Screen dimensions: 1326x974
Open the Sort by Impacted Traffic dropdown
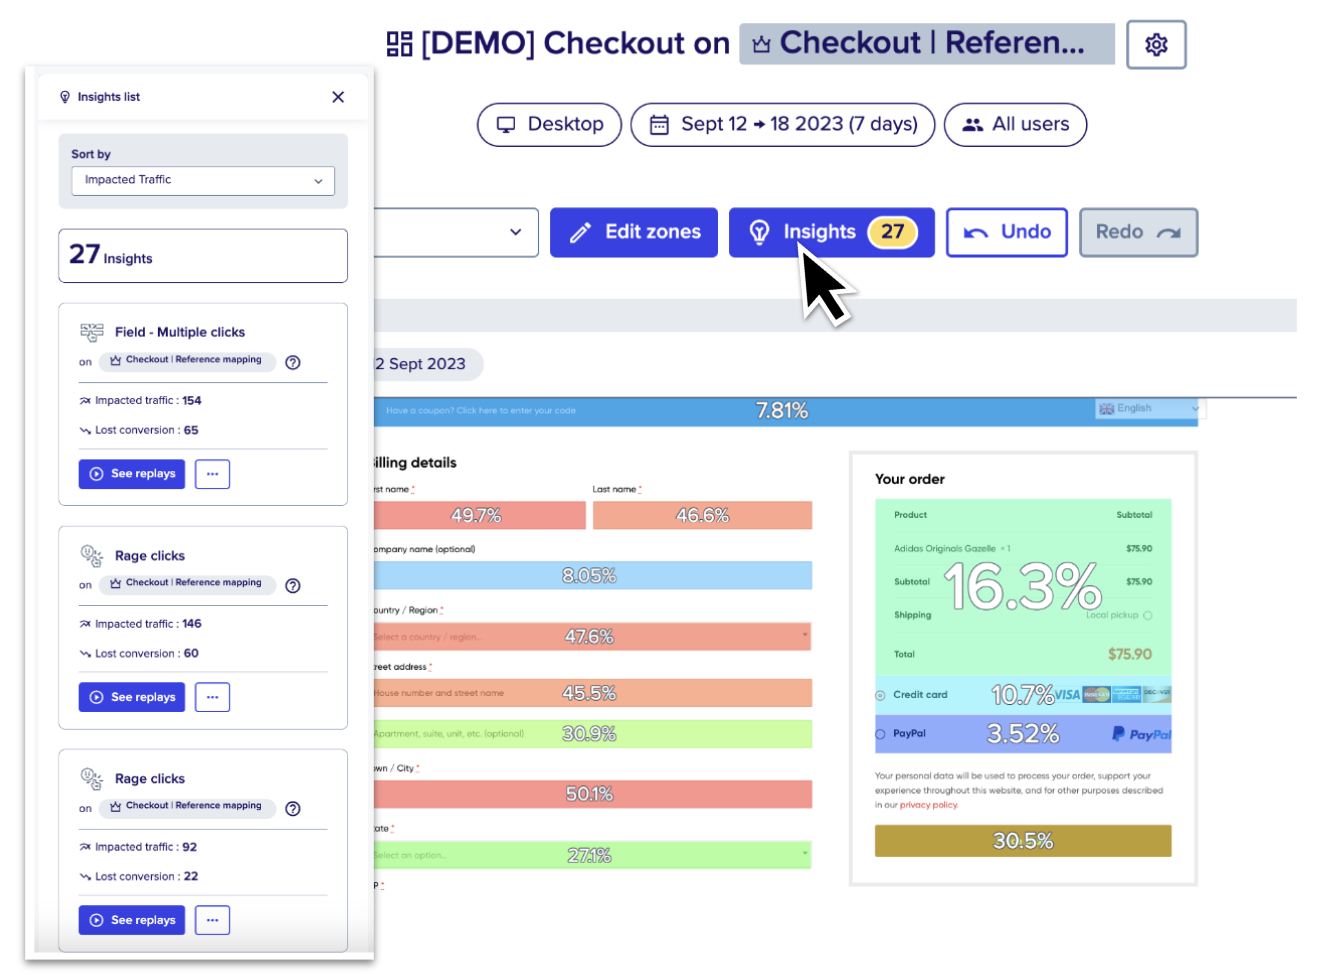pyautogui.click(x=203, y=181)
